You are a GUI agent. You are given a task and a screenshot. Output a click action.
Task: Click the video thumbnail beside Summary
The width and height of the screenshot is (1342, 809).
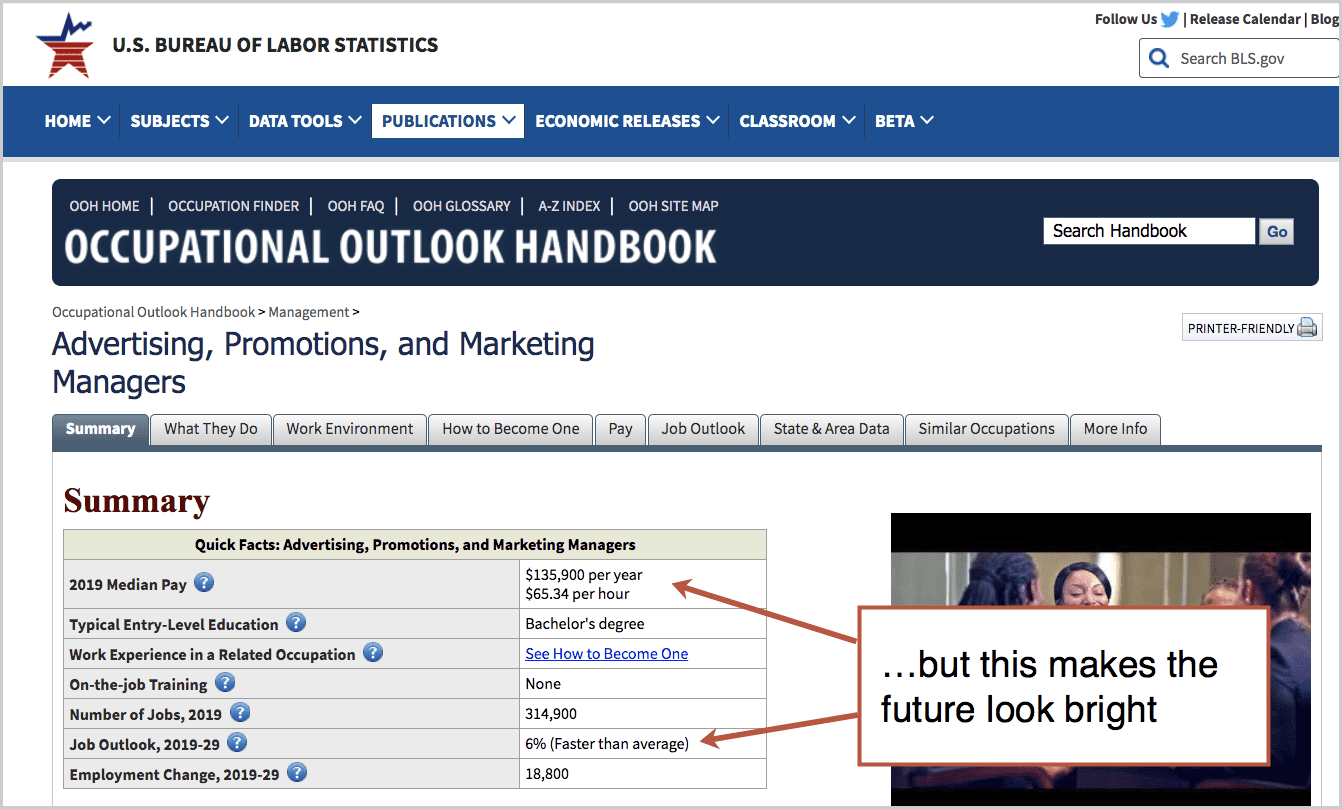pyautogui.click(x=1100, y=660)
